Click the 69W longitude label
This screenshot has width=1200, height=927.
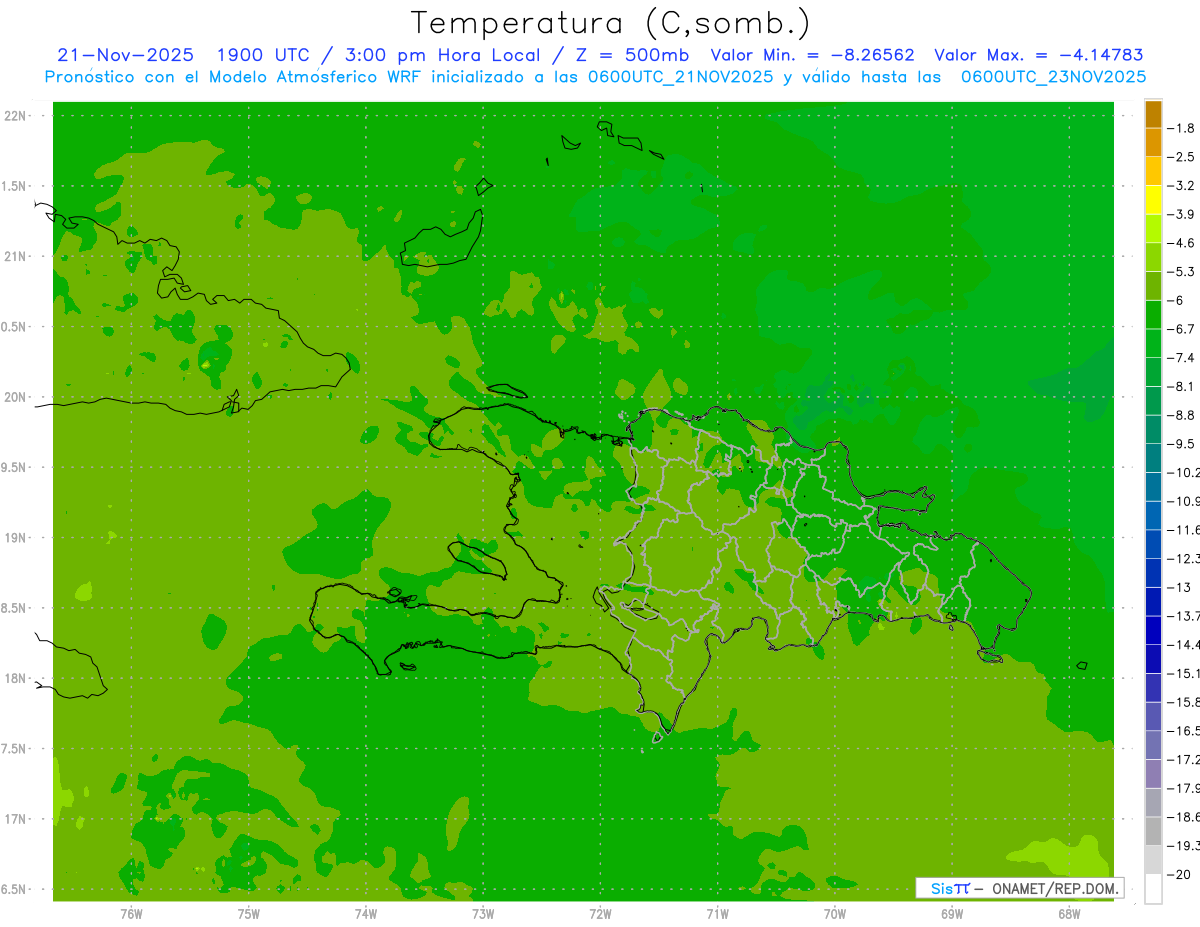(x=952, y=914)
